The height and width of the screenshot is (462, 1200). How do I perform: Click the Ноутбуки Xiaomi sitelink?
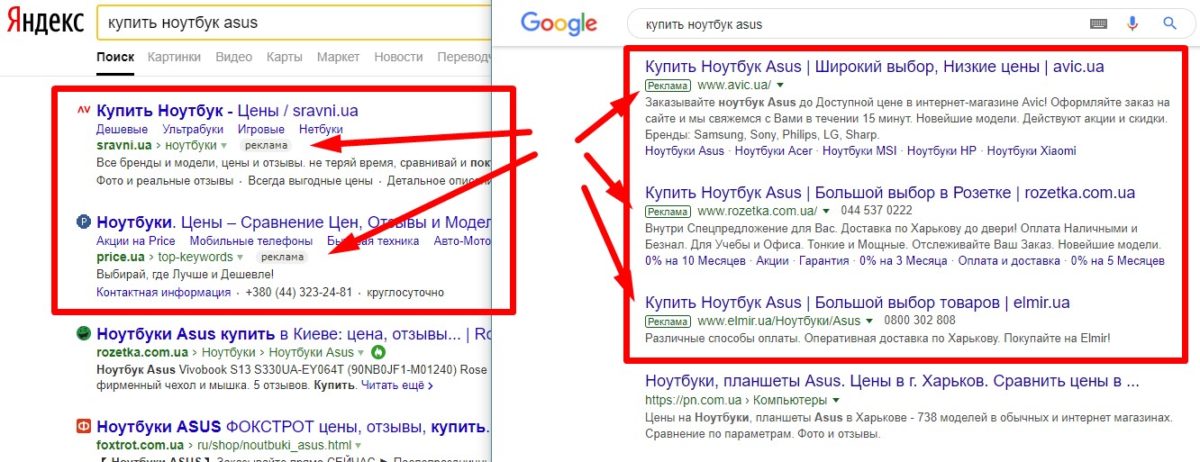pyautogui.click(x=1031, y=151)
